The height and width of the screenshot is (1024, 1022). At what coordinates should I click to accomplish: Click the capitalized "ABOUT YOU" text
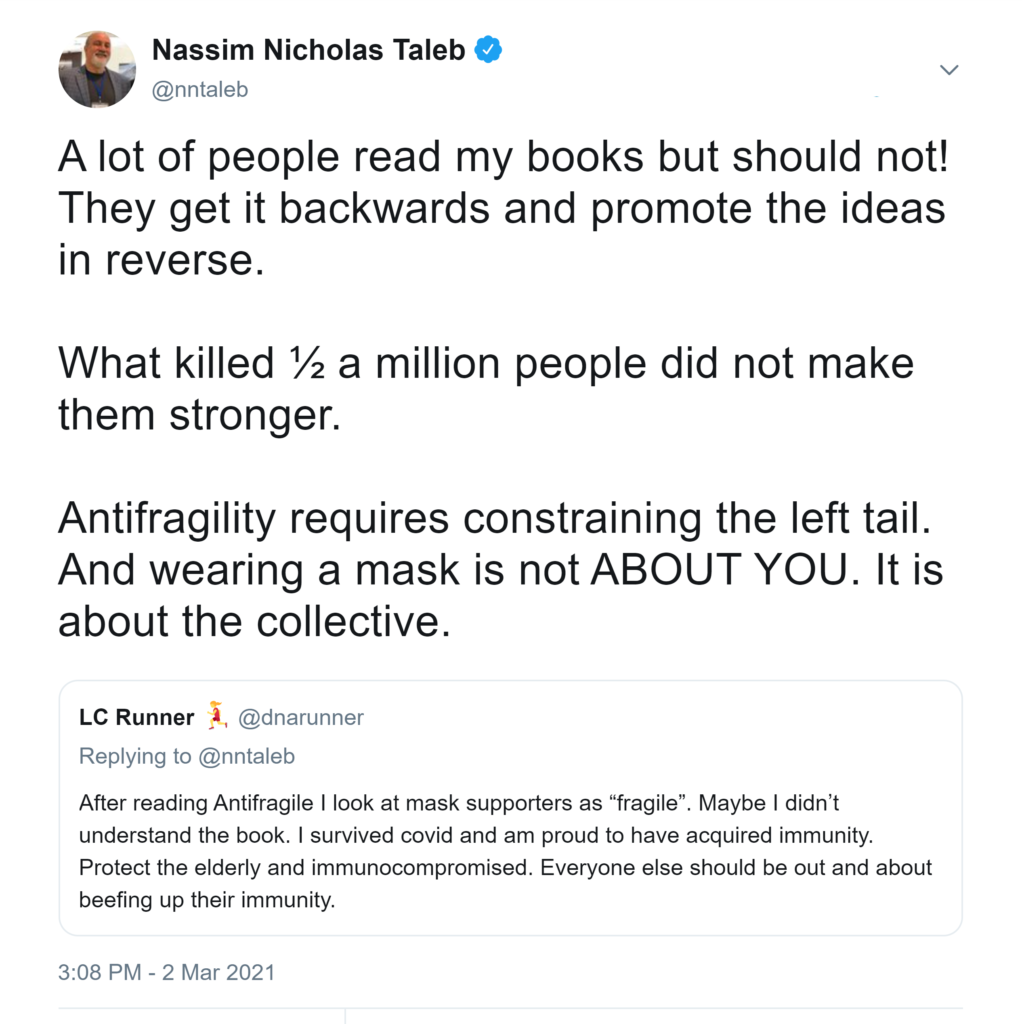pyautogui.click(x=717, y=570)
